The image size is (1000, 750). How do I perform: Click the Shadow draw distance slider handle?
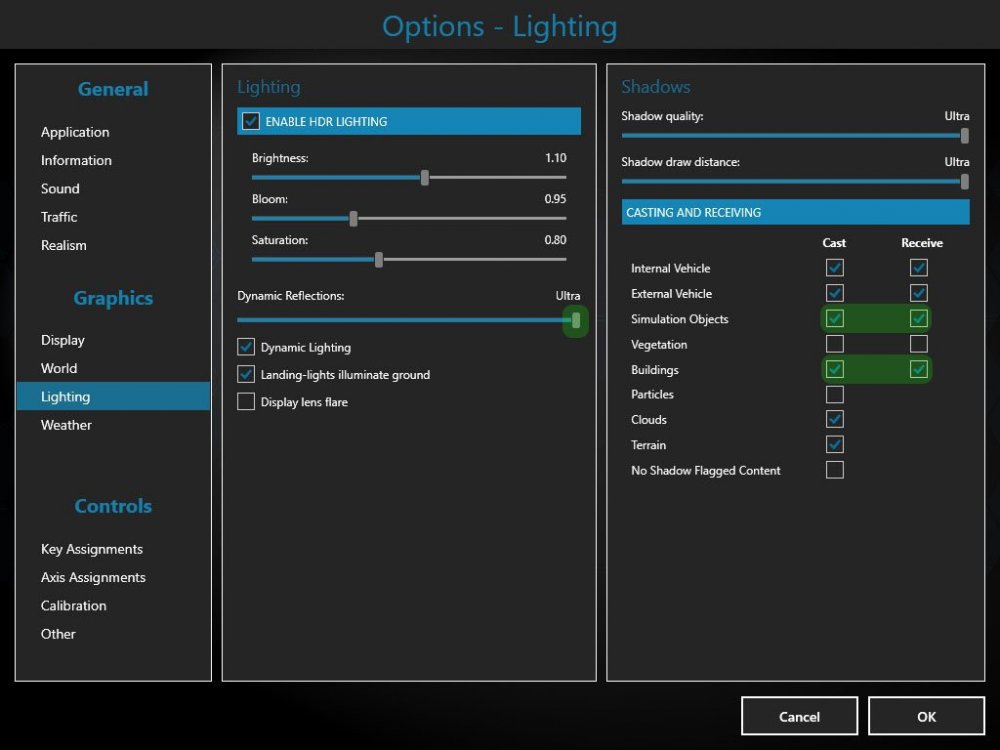(x=965, y=182)
